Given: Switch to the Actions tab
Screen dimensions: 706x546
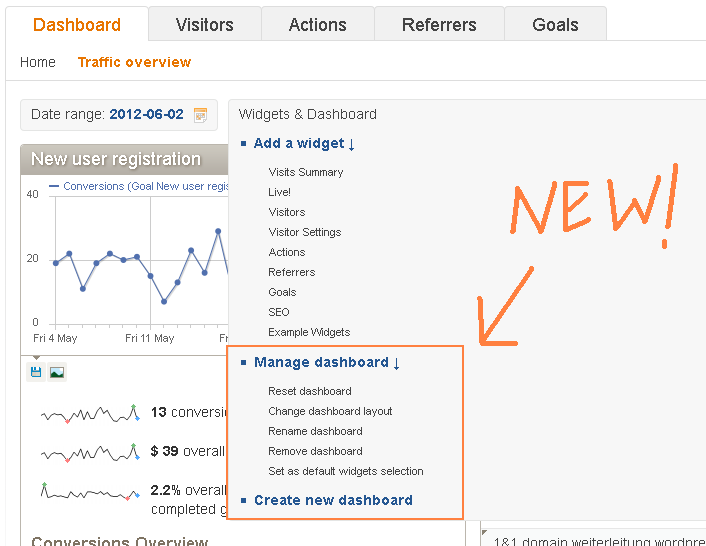Looking at the screenshot, I should point(318,25).
